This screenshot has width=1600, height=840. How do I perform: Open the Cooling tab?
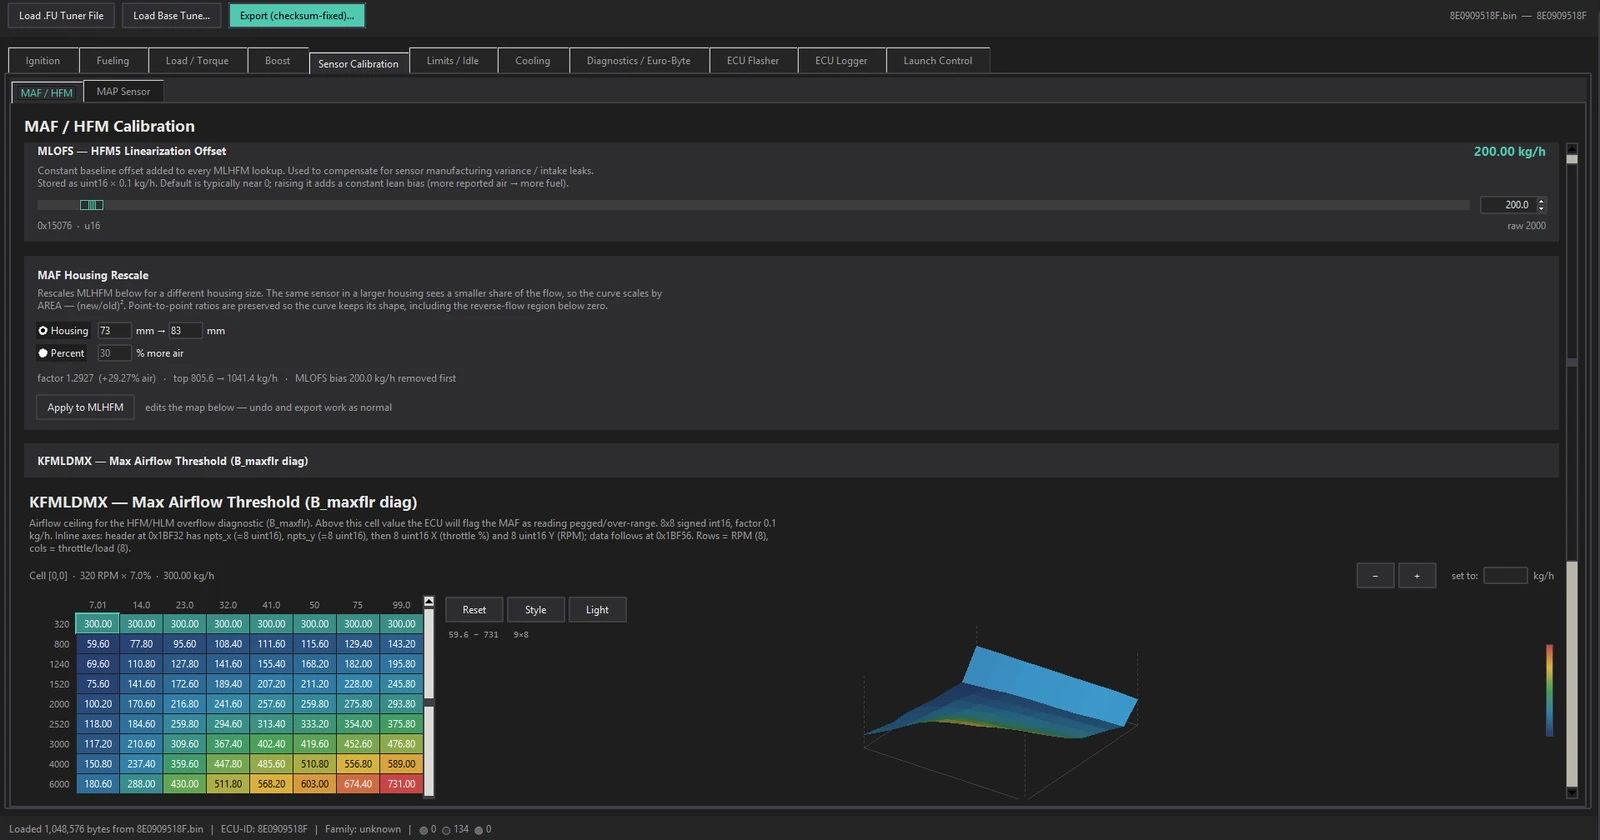(533, 61)
